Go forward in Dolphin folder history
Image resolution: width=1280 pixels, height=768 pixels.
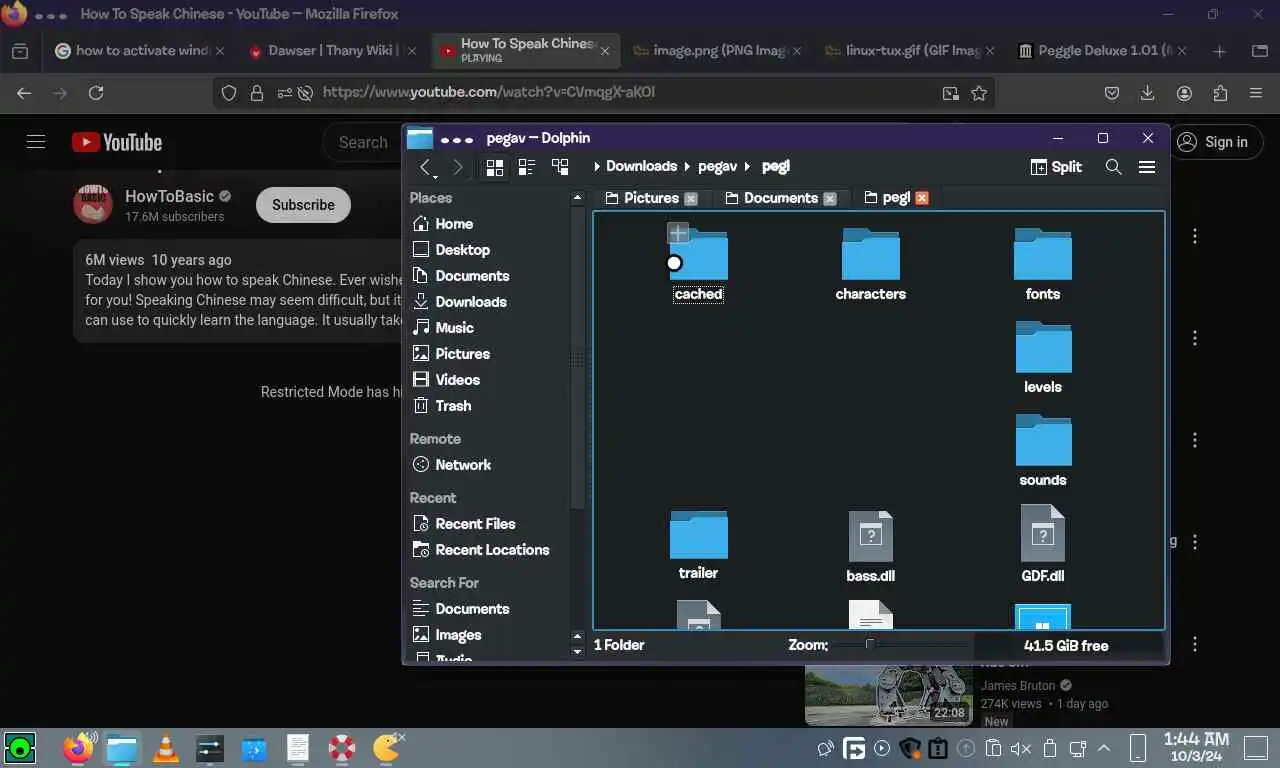pyautogui.click(x=458, y=167)
